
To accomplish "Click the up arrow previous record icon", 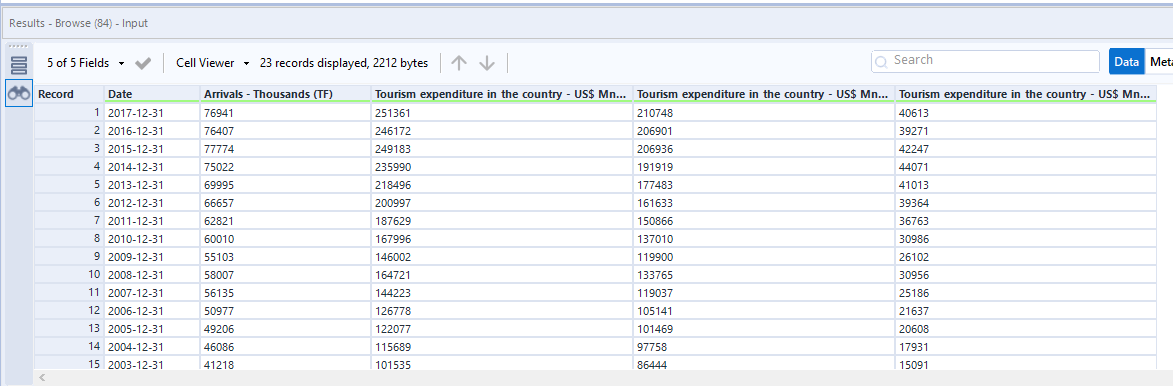I will (x=459, y=64).
